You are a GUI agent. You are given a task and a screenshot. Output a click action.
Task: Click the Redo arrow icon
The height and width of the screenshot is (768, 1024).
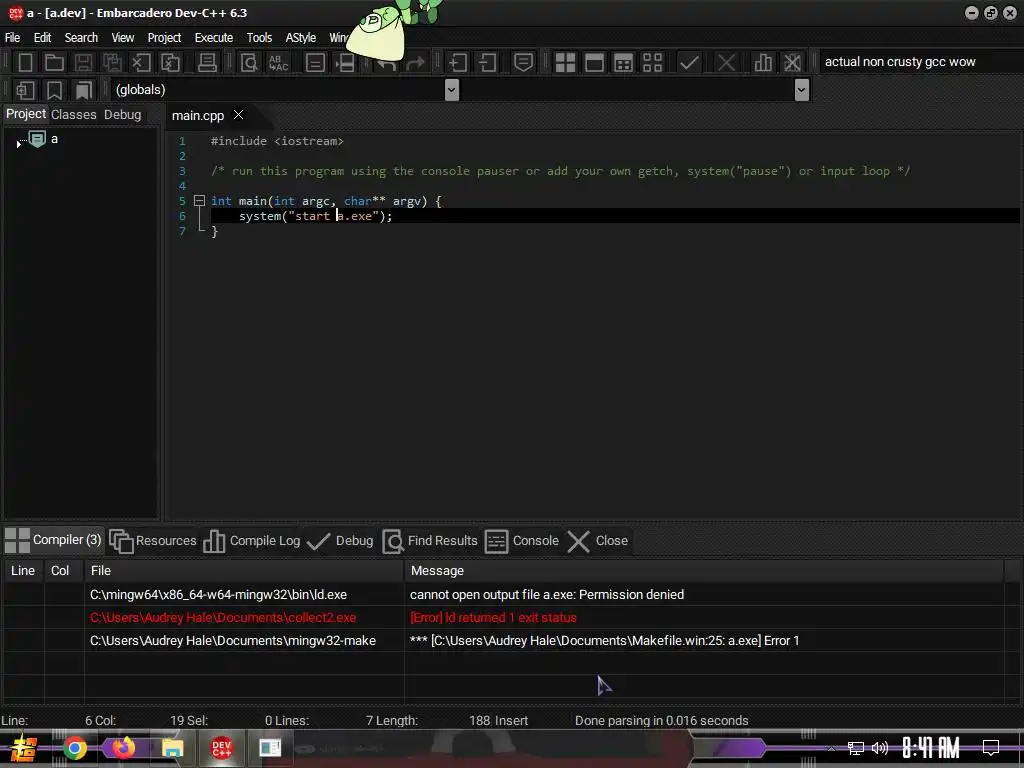pos(415,63)
